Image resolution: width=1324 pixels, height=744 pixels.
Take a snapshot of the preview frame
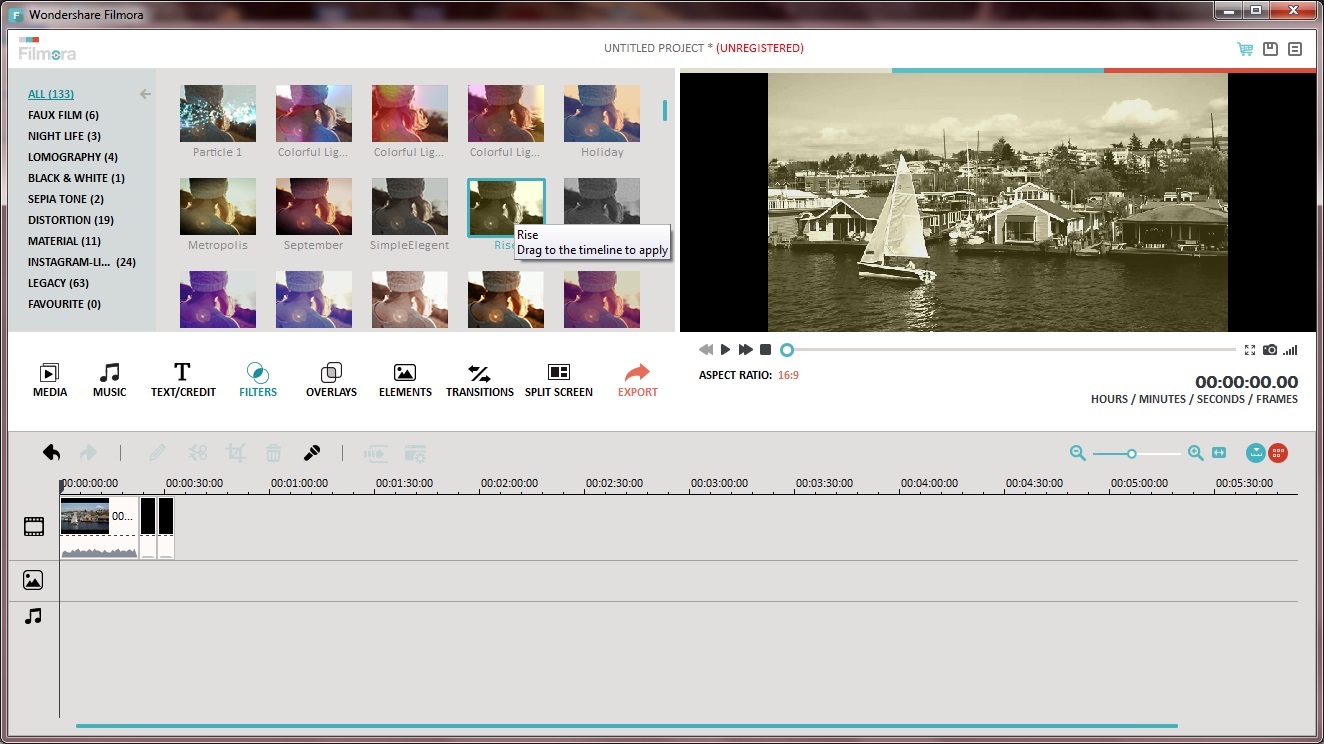point(1270,349)
